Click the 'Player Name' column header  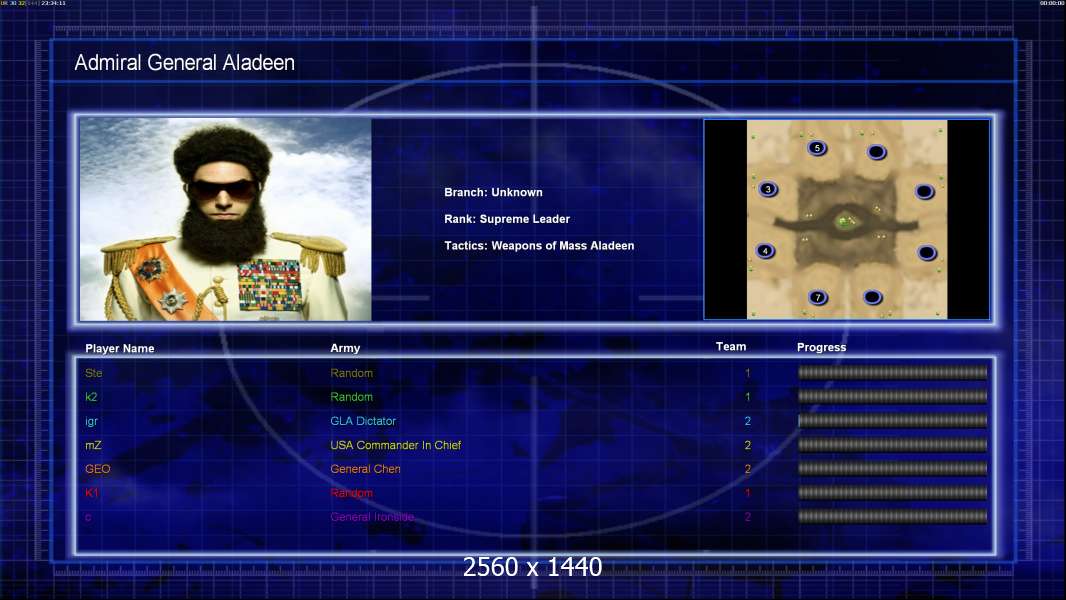[x=120, y=349]
